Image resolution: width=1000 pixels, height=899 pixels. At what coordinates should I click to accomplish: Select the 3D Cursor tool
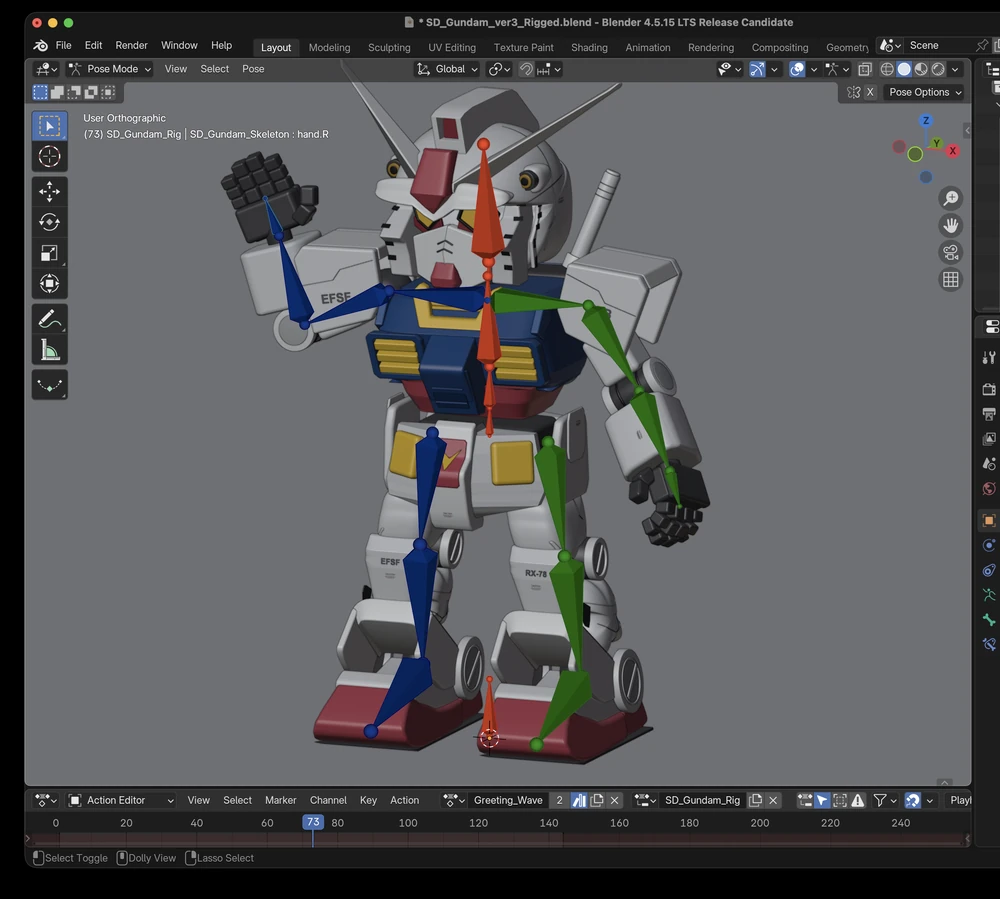[x=49, y=156]
